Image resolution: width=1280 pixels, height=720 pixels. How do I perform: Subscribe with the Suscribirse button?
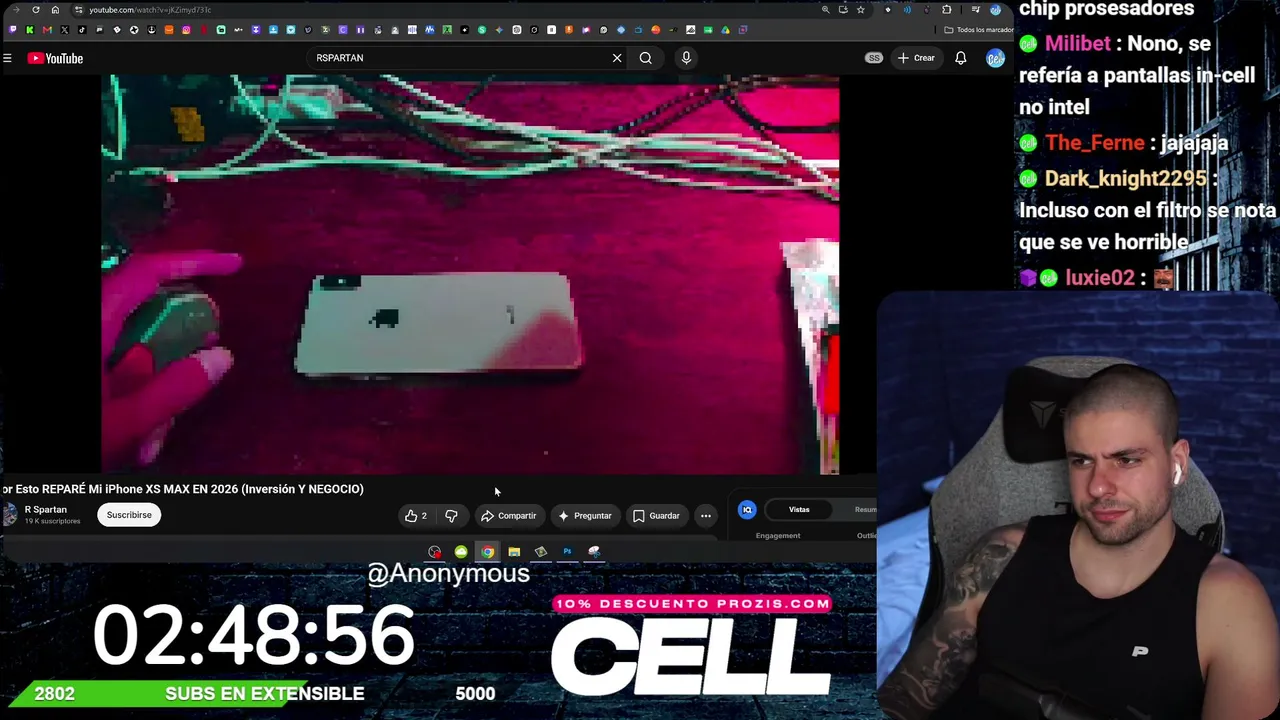tap(129, 515)
